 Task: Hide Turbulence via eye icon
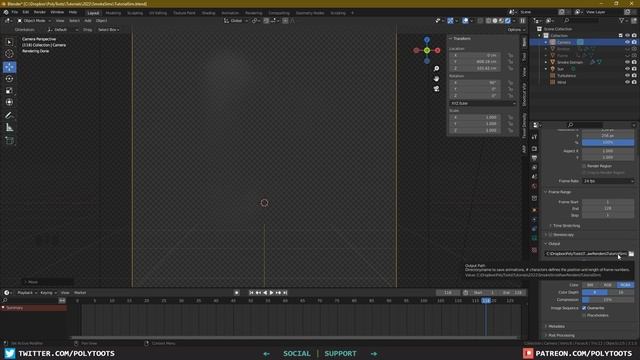point(627,76)
